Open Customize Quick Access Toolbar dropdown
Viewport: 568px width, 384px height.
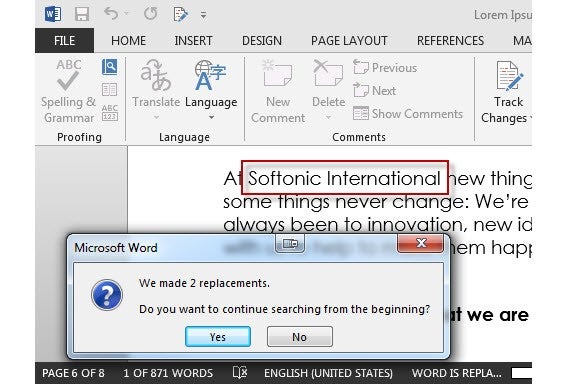pyautogui.click(x=204, y=15)
